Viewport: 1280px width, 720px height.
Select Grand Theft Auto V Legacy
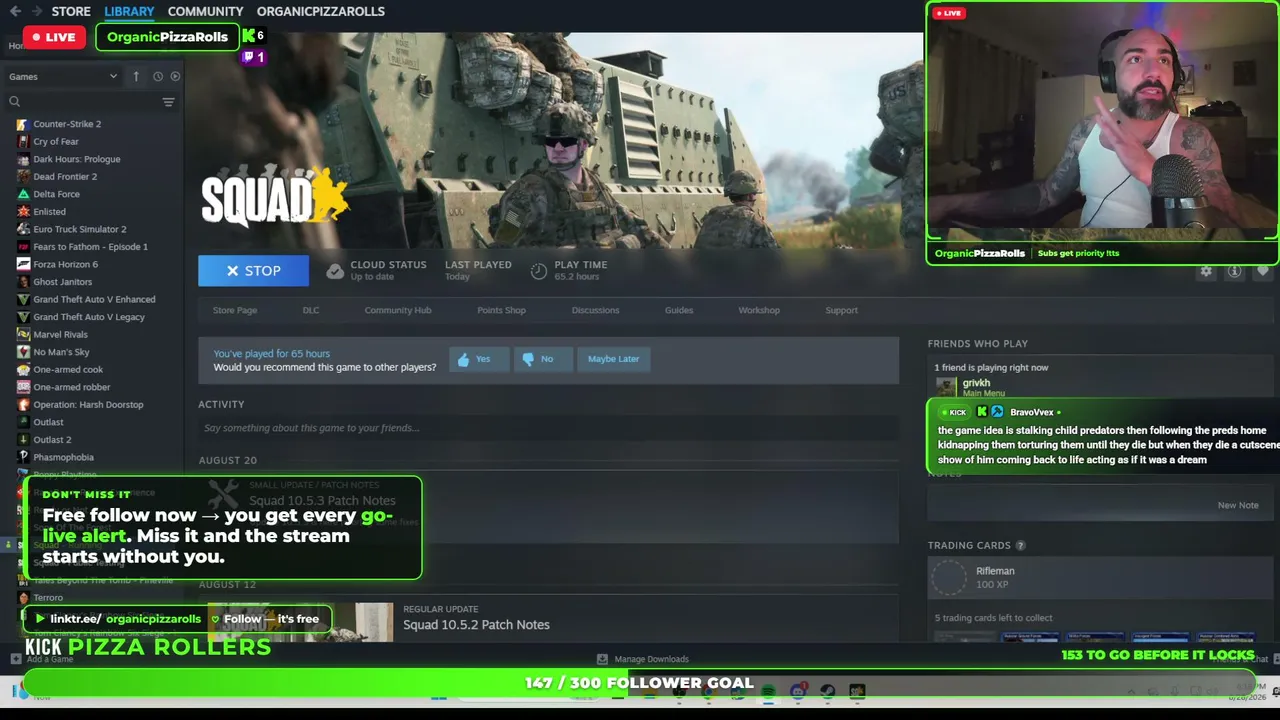pos(89,317)
